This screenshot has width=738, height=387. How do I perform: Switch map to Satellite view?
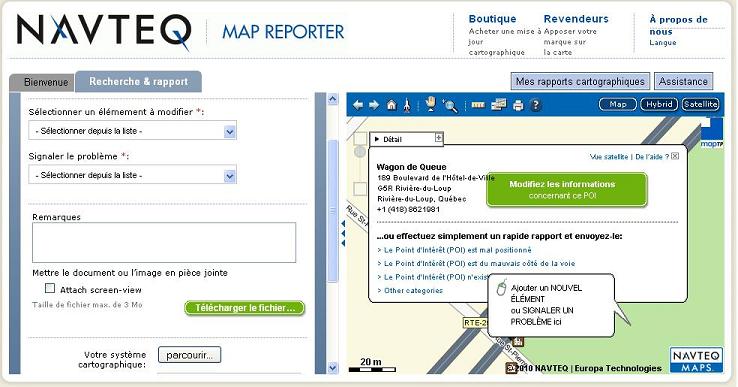(700, 104)
